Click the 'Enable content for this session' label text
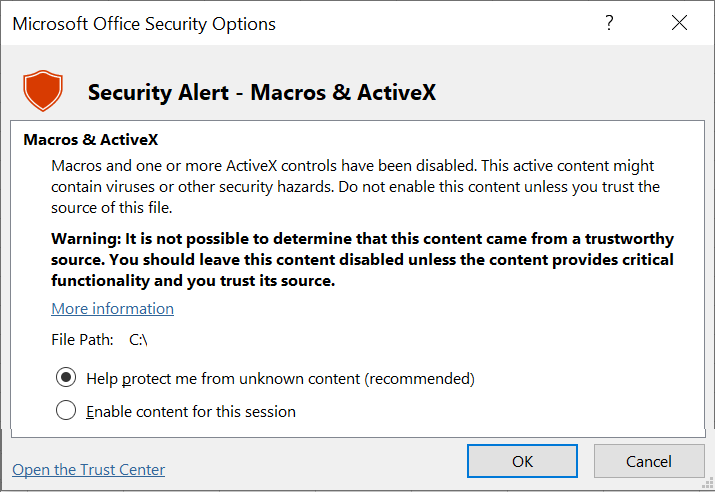This screenshot has height=492, width=715. coord(191,412)
